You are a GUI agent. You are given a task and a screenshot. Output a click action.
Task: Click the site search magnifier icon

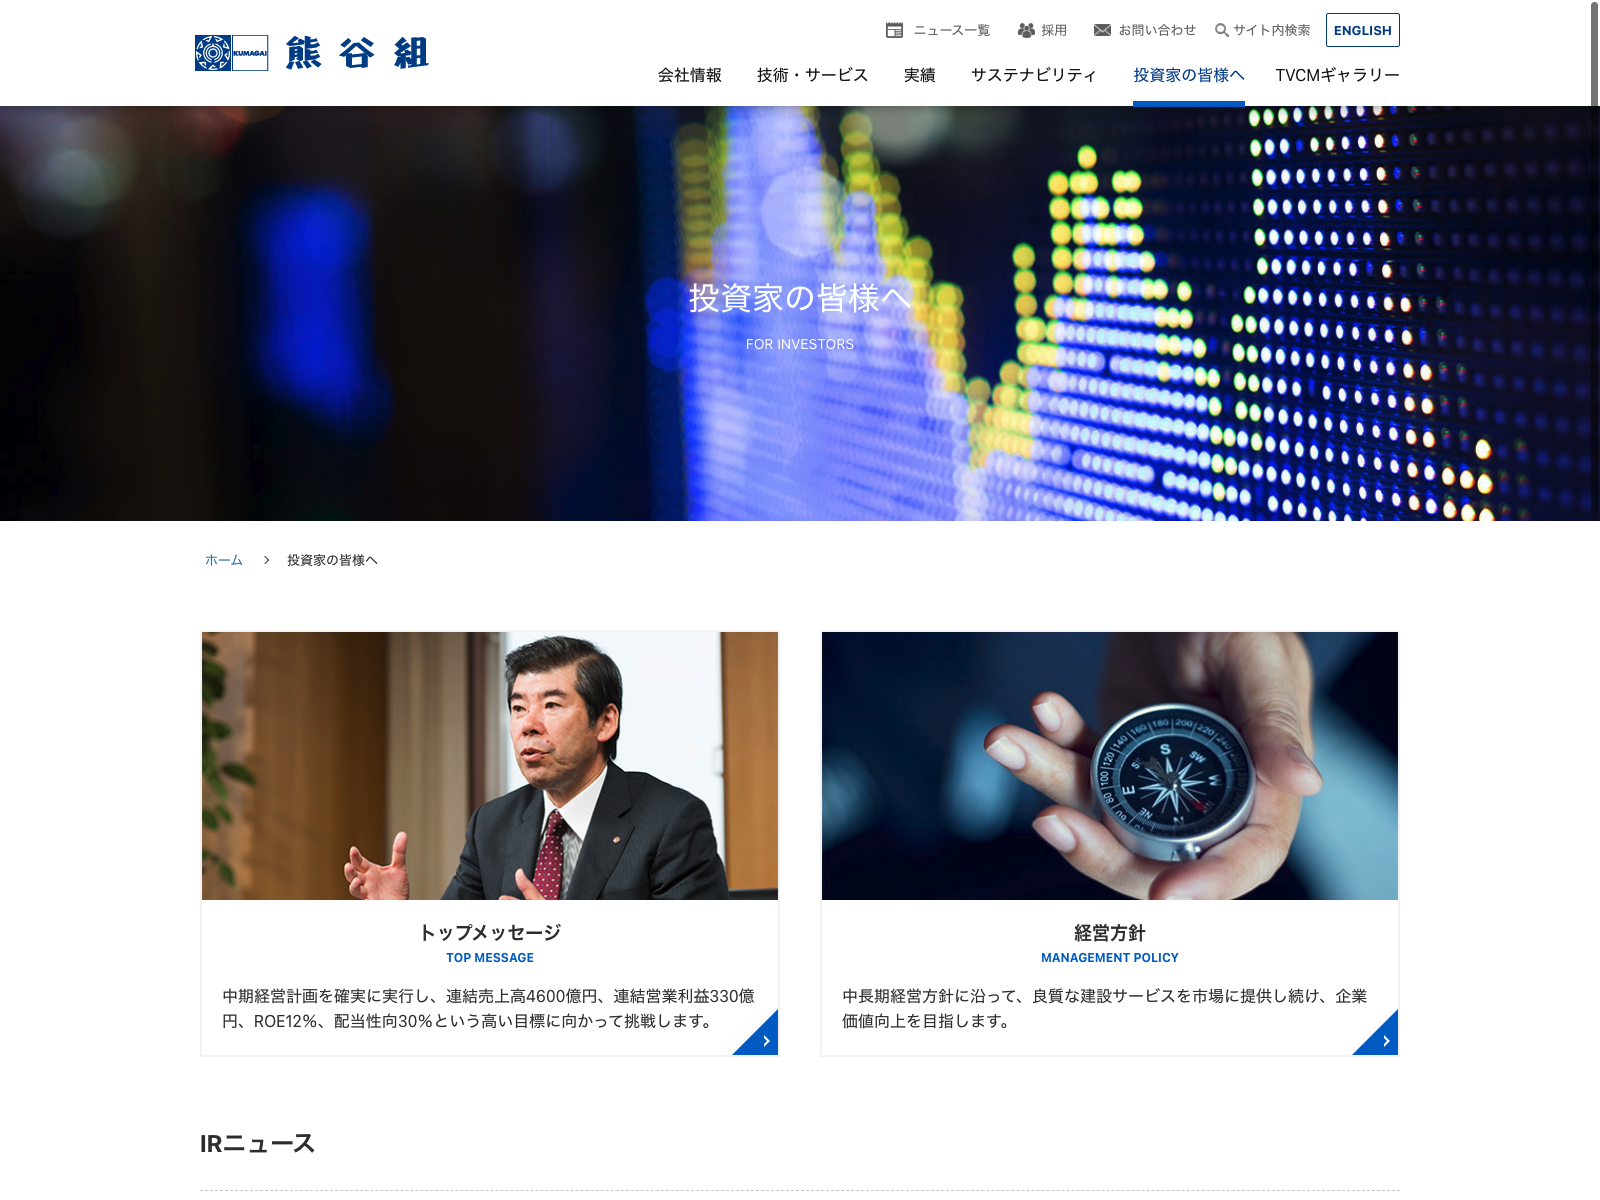[1221, 30]
